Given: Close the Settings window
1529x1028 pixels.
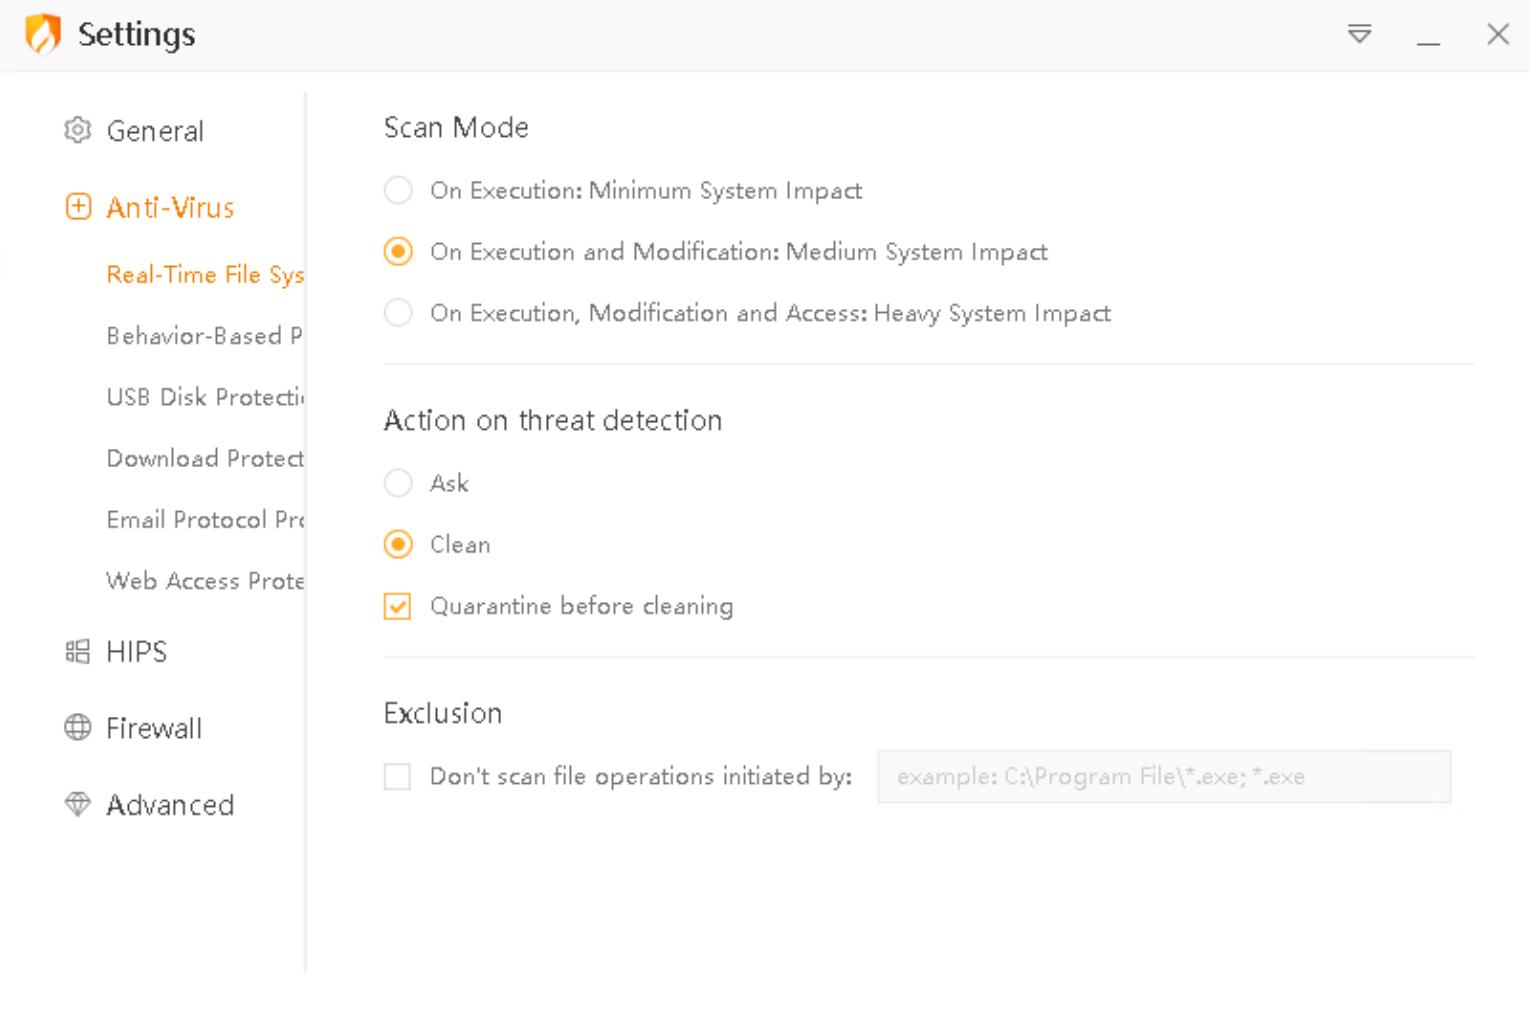Looking at the screenshot, I should [x=1497, y=34].
